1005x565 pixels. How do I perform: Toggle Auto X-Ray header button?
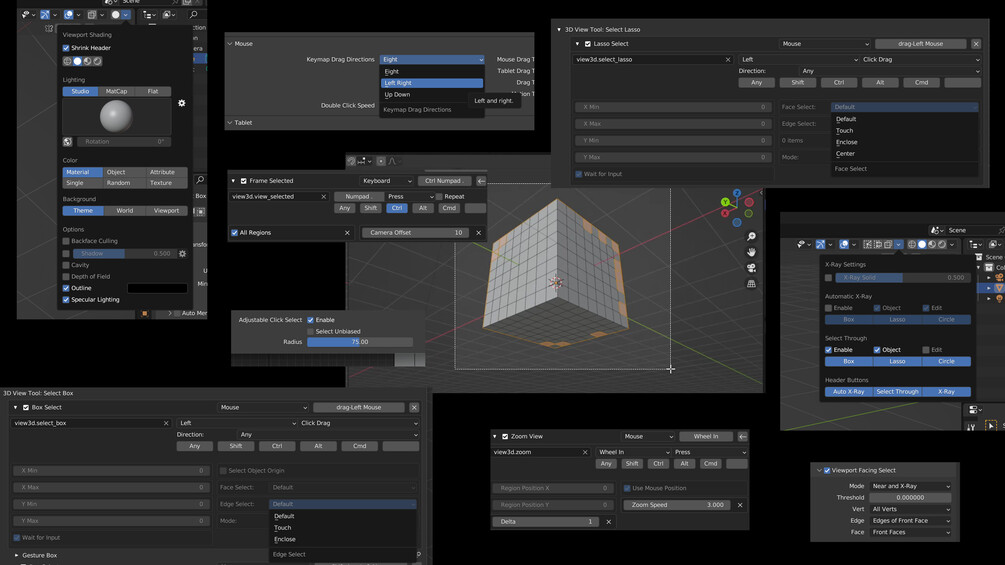[849, 392]
